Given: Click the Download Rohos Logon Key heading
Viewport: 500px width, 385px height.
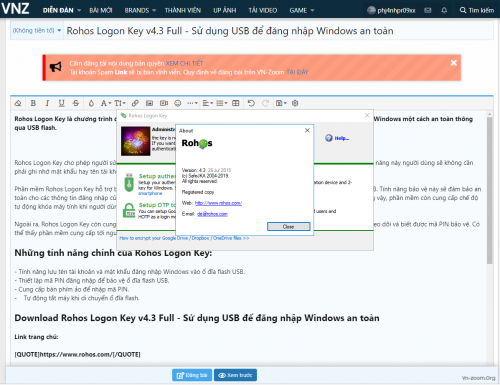Looking at the screenshot, I should [197, 318].
